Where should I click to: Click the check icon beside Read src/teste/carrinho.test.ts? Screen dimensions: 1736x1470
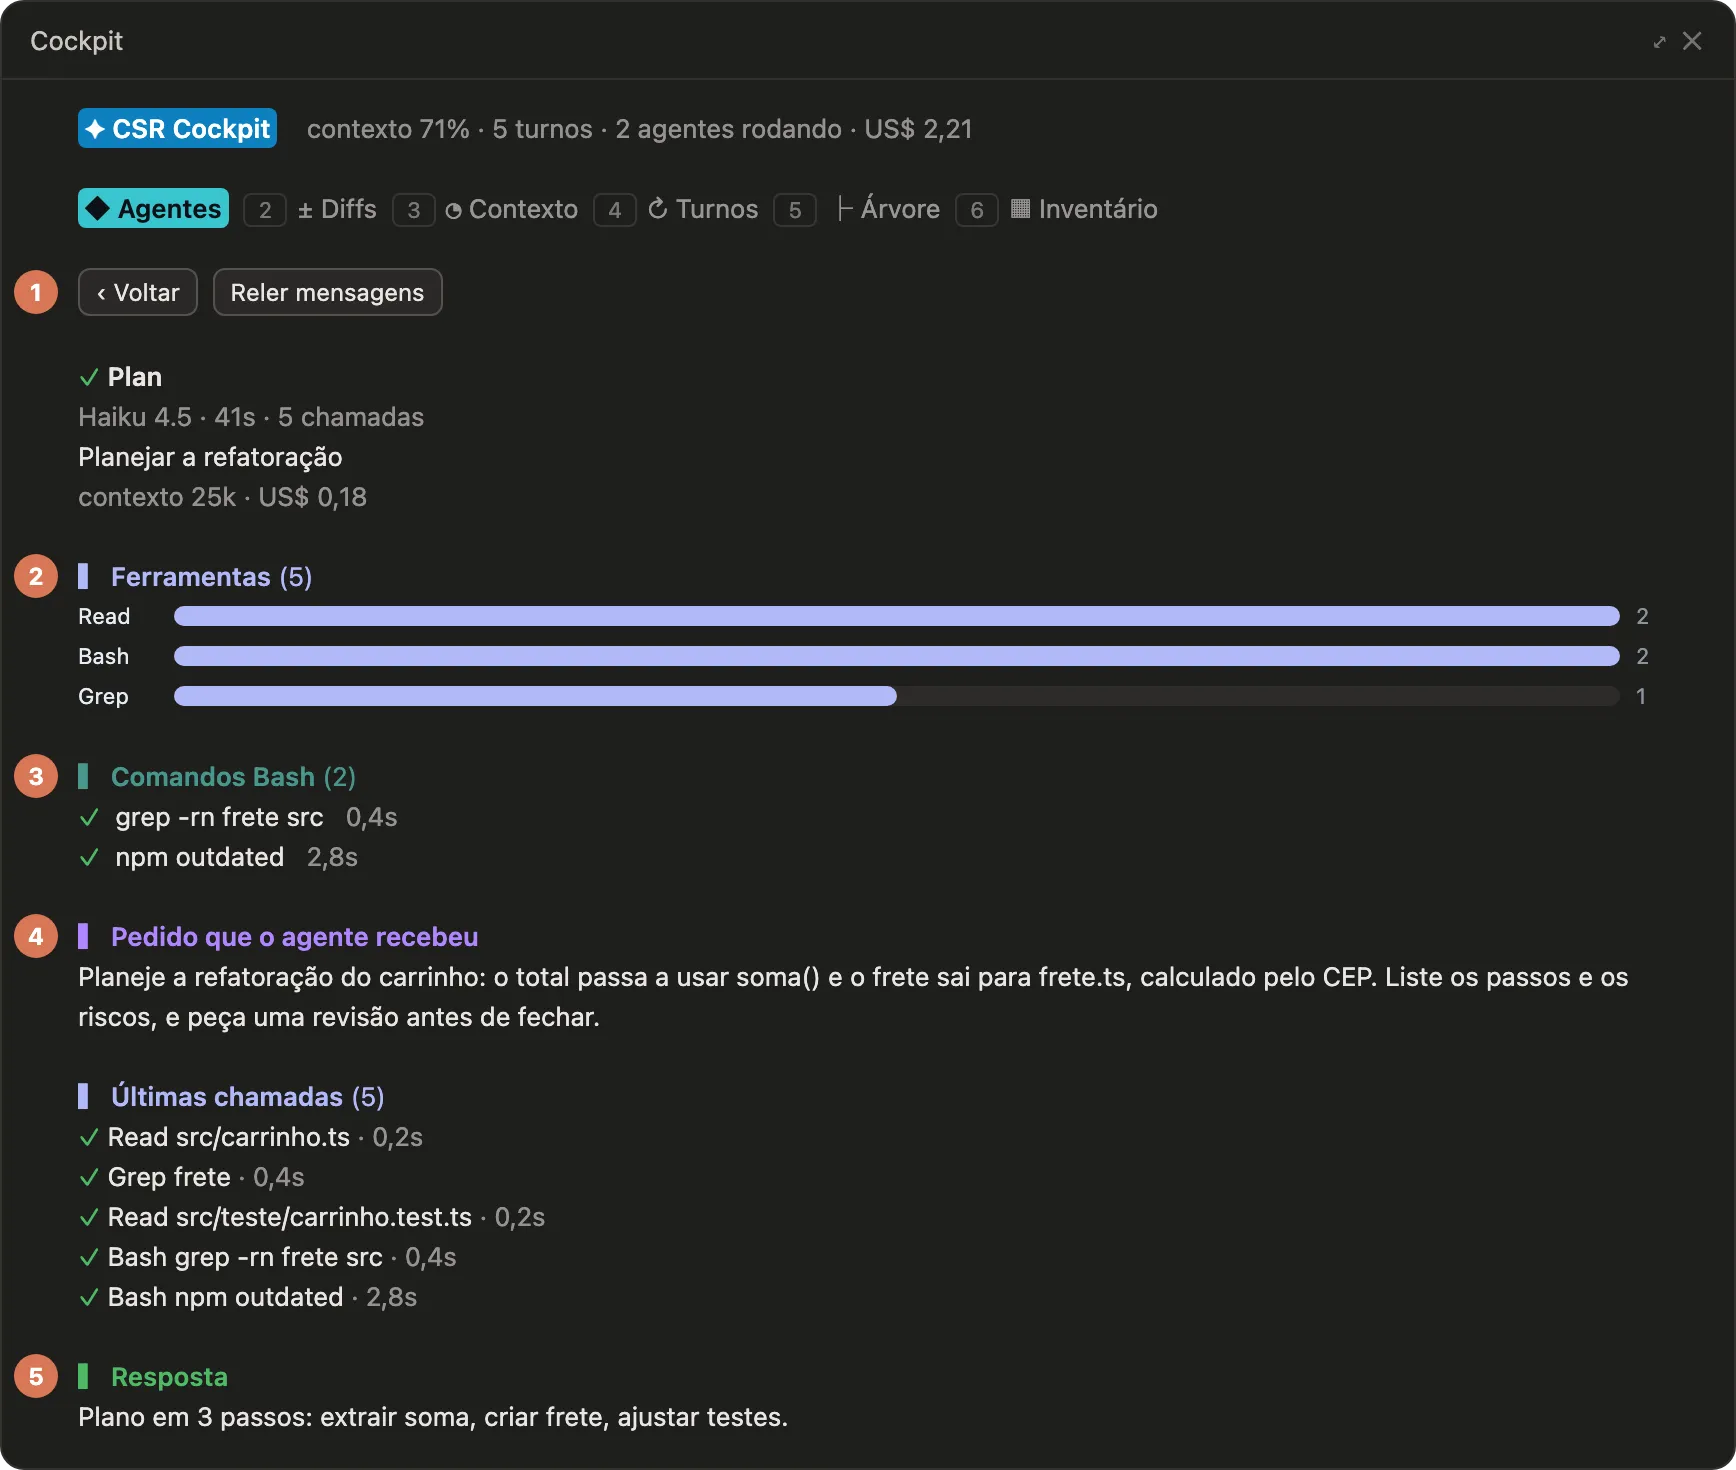pos(89,1217)
